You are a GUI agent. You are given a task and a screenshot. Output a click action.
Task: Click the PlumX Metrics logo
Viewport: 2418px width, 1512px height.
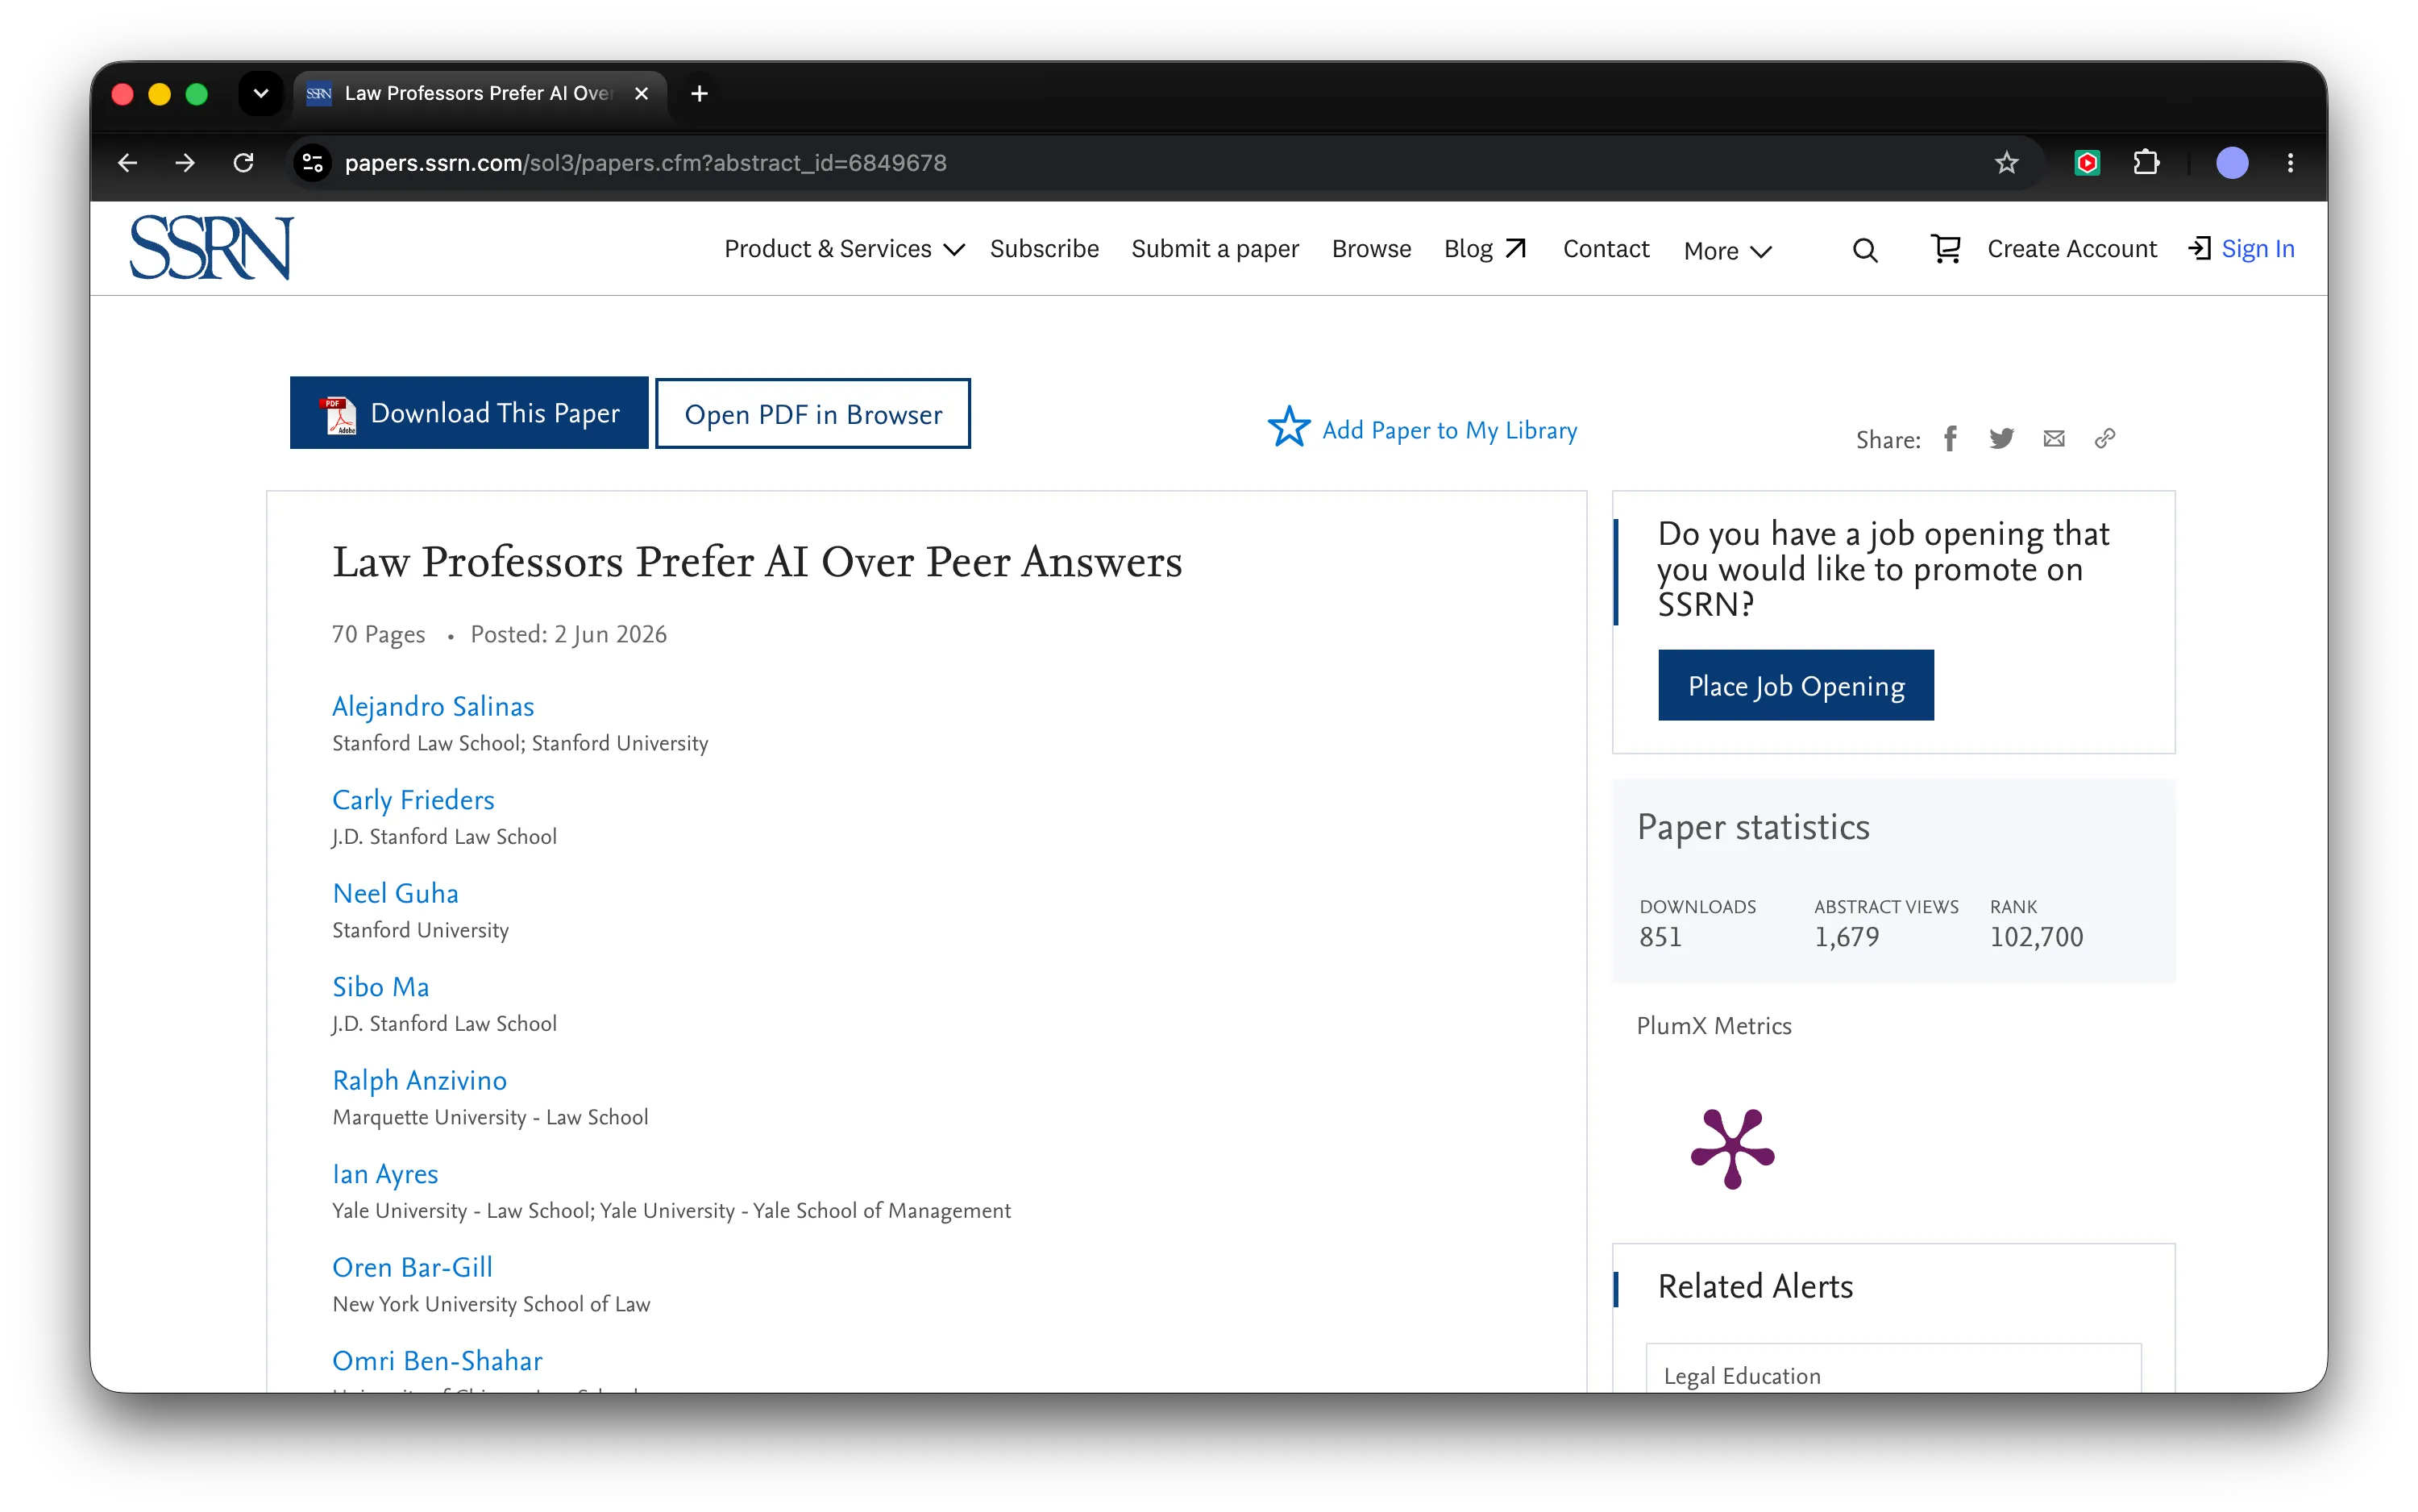point(1732,1148)
